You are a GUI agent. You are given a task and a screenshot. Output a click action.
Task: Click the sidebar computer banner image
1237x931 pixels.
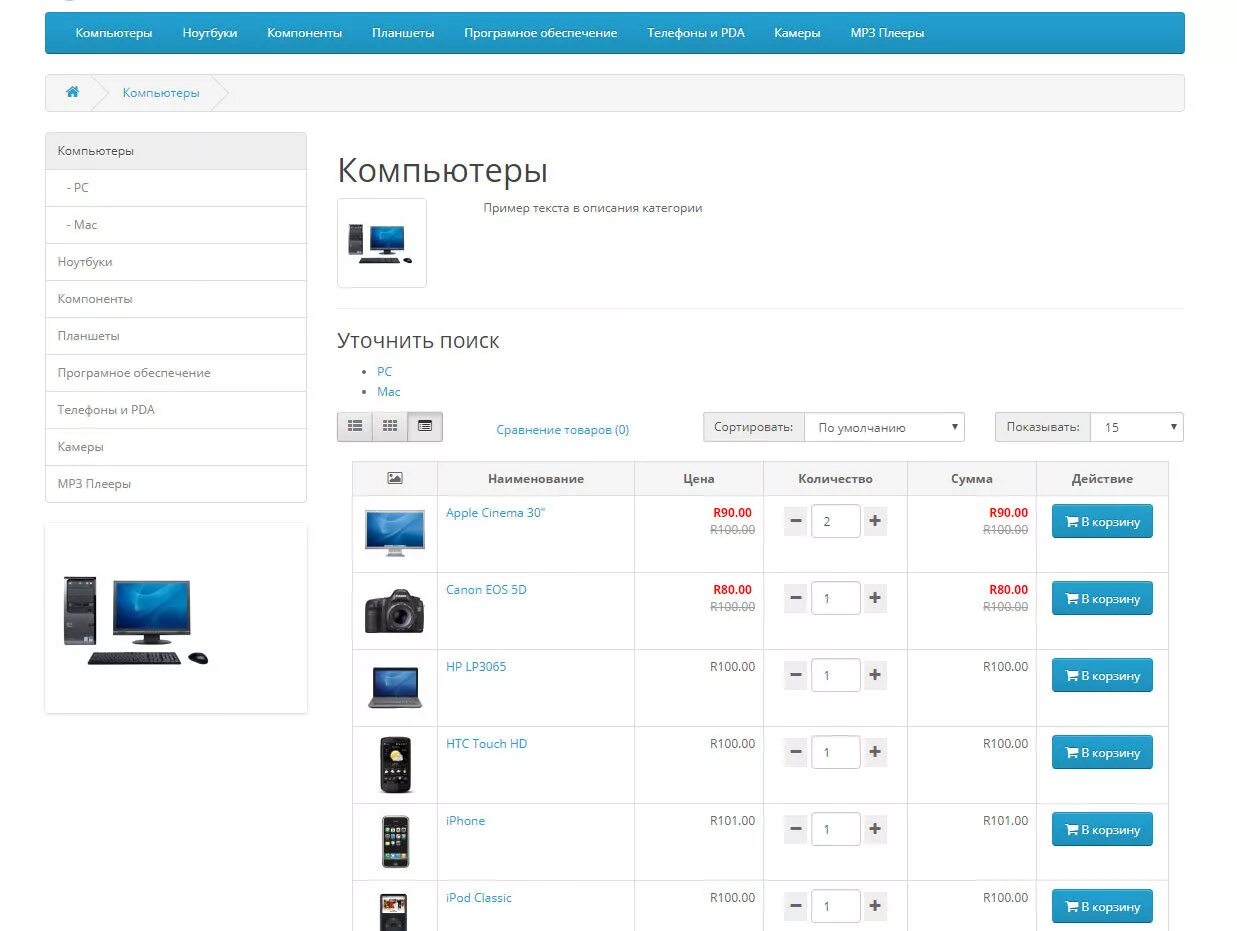[x=136, y=621]
